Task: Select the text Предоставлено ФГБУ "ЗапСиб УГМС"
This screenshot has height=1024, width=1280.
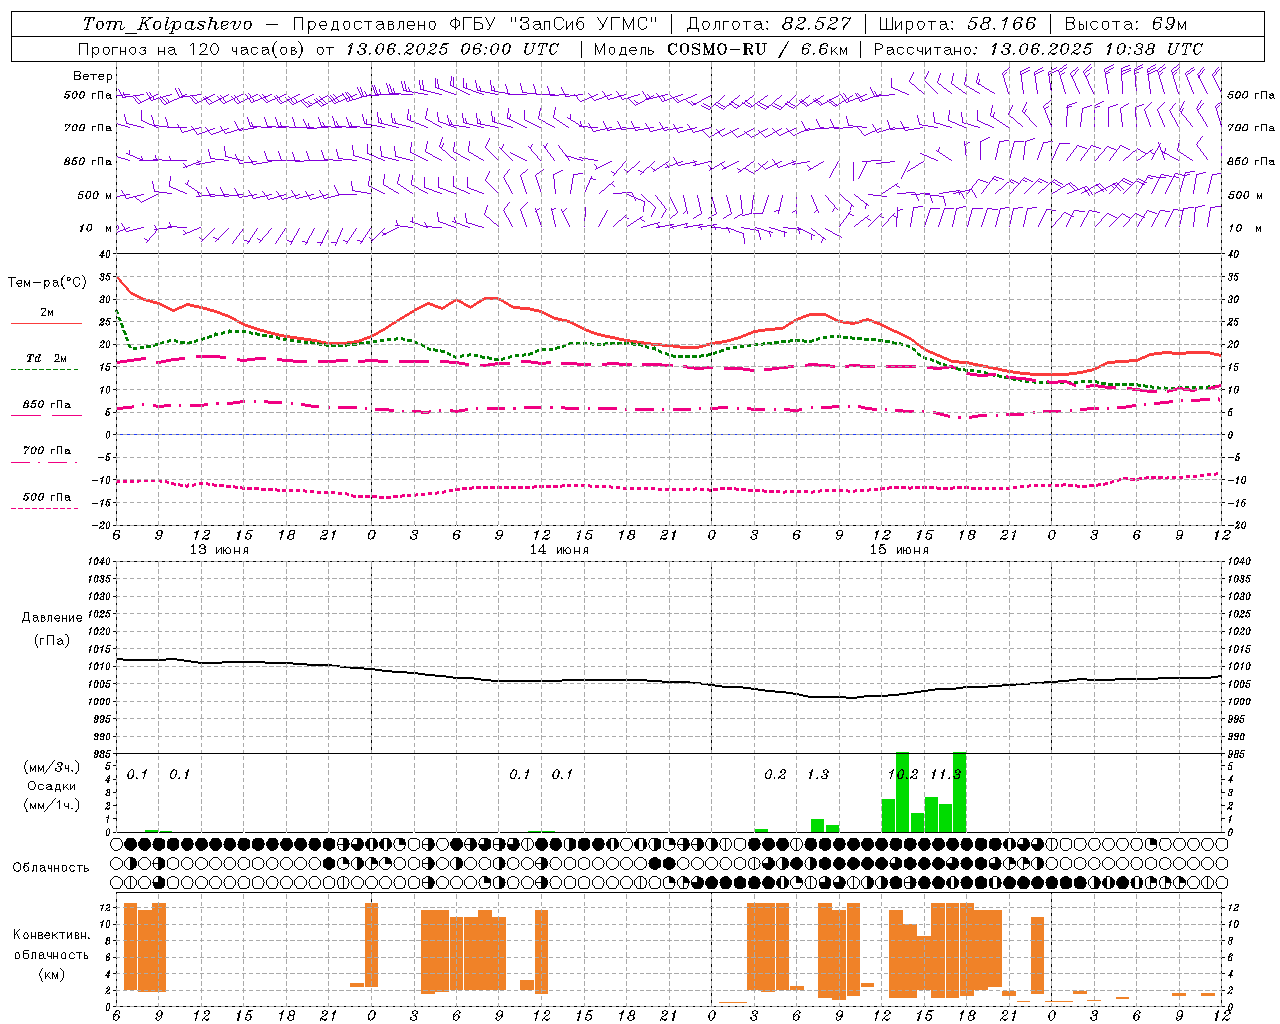Action: click(x=475, y=24)
